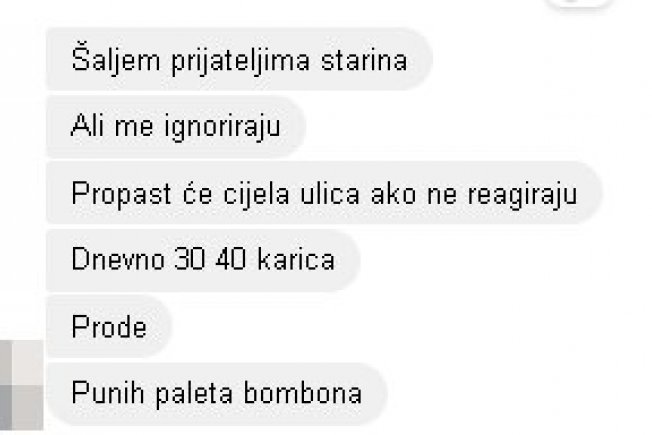Click the partially visible element at top right

coord(579,3)
